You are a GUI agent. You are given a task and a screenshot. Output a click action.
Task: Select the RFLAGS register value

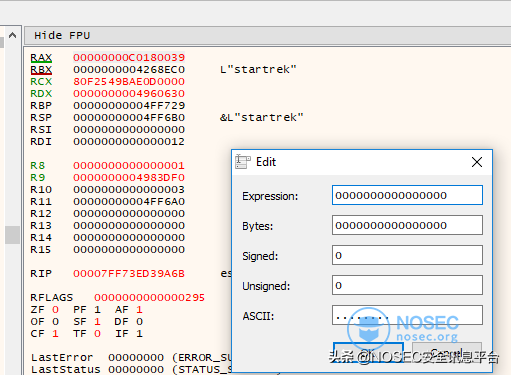(149, 298)
